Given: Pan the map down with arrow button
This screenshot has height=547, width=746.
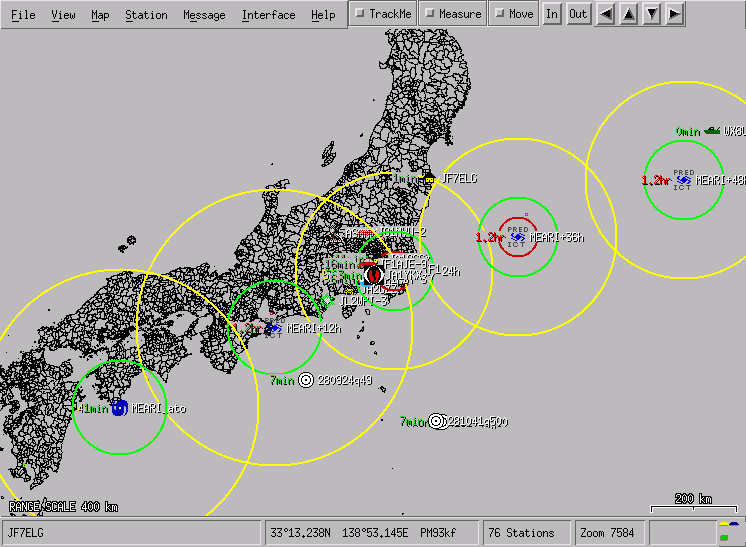Looking at the screenshot, I should click(x=652, y=14).
